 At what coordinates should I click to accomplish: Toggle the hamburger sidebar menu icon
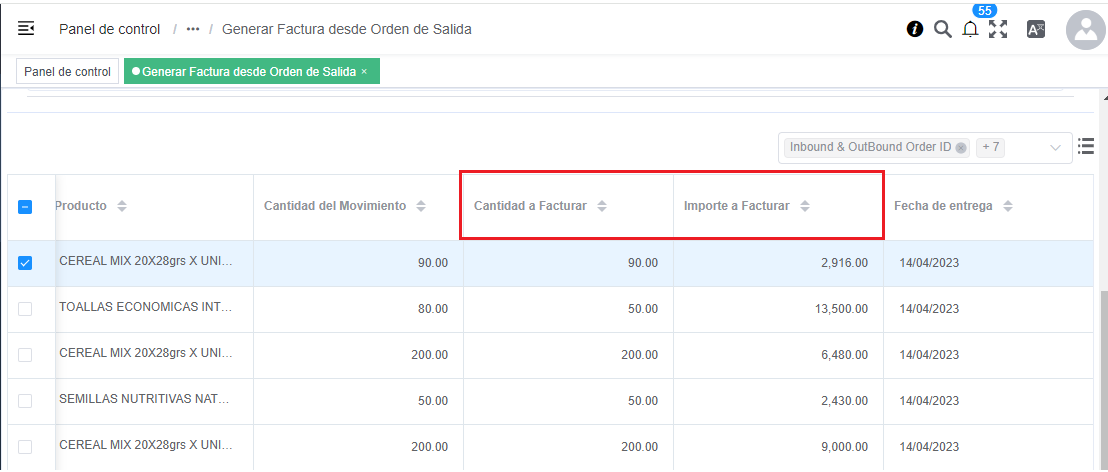[x=26, y=29]
